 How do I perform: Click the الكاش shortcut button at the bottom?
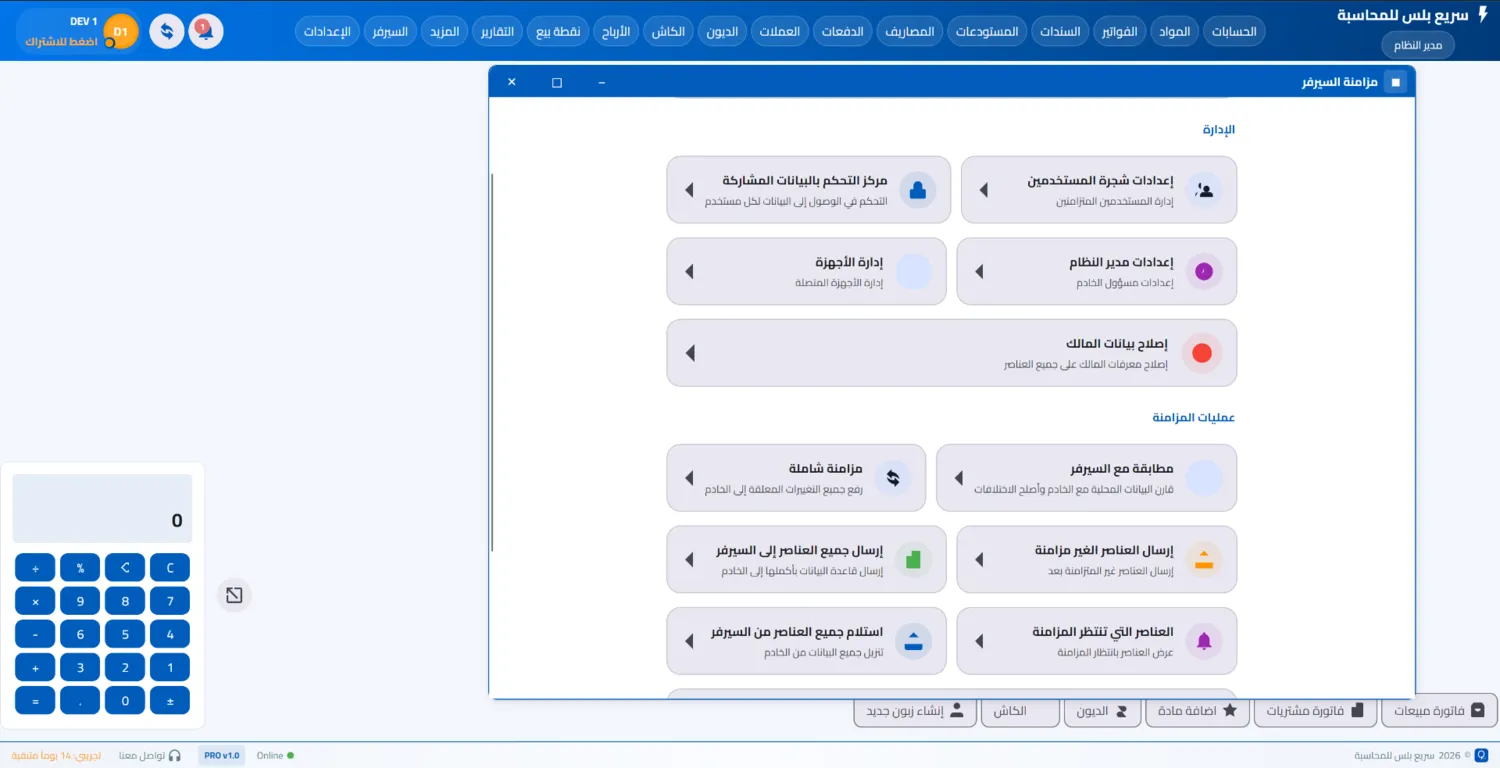1020,711
